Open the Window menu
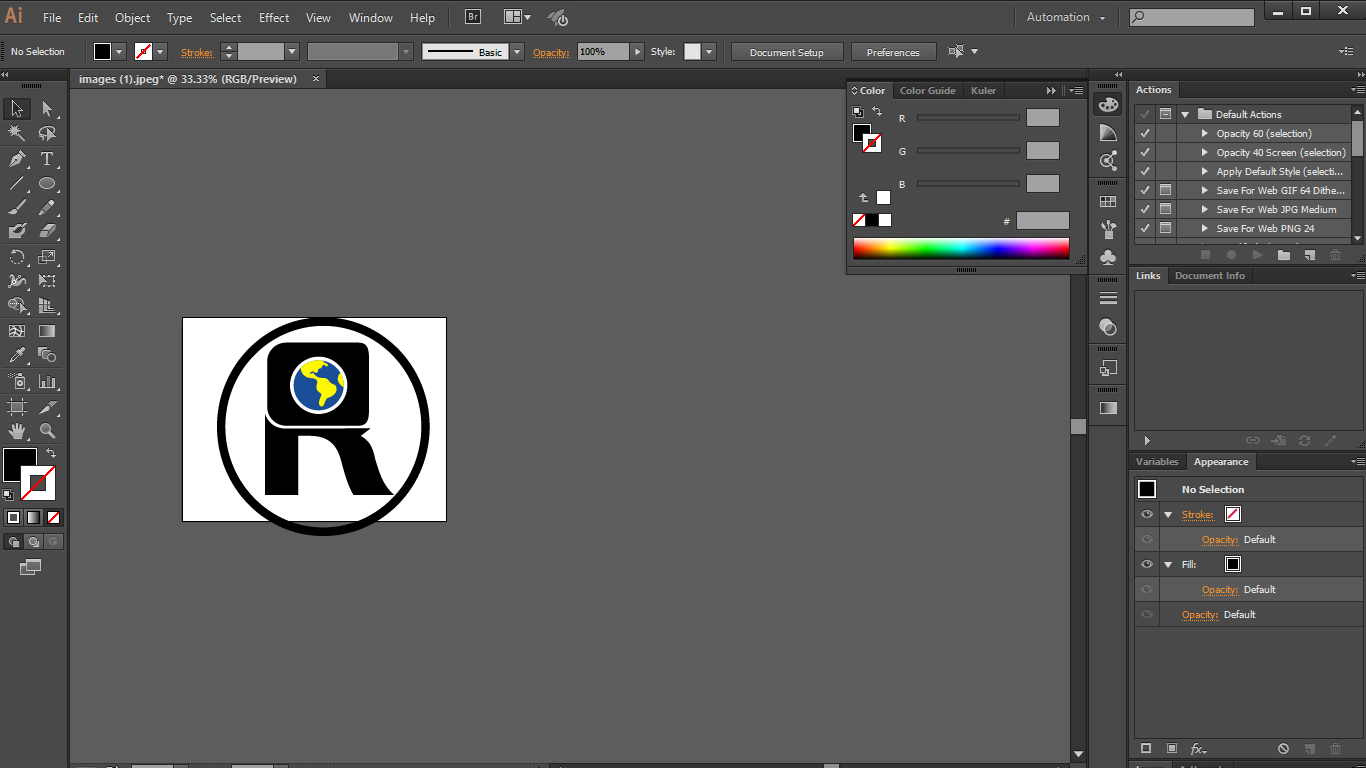This screenshot has height=768, width=1366. [x=370, y=18]
